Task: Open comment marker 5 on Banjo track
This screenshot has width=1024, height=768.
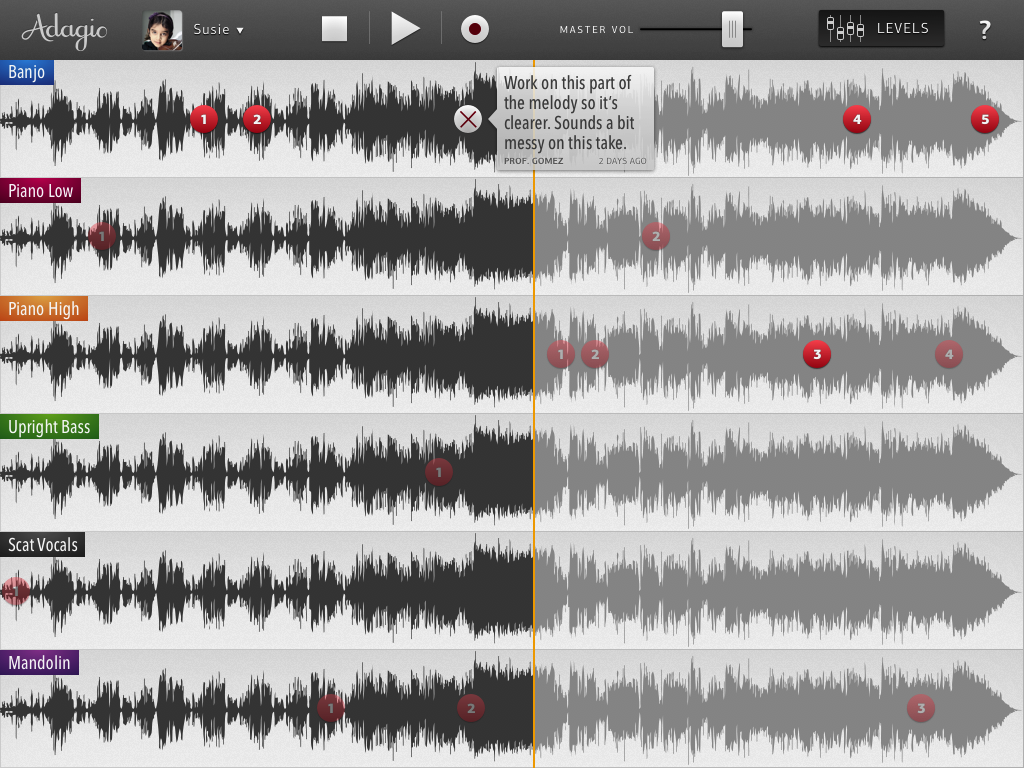Action: (x=985, y=119)
